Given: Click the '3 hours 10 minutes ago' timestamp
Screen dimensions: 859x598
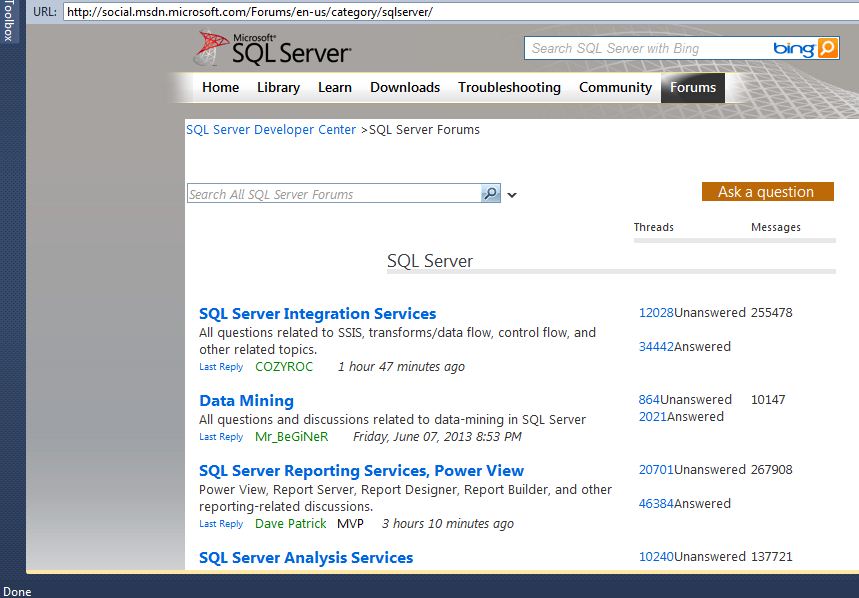Looking at the screenshot, I should [x=448, y=524].
